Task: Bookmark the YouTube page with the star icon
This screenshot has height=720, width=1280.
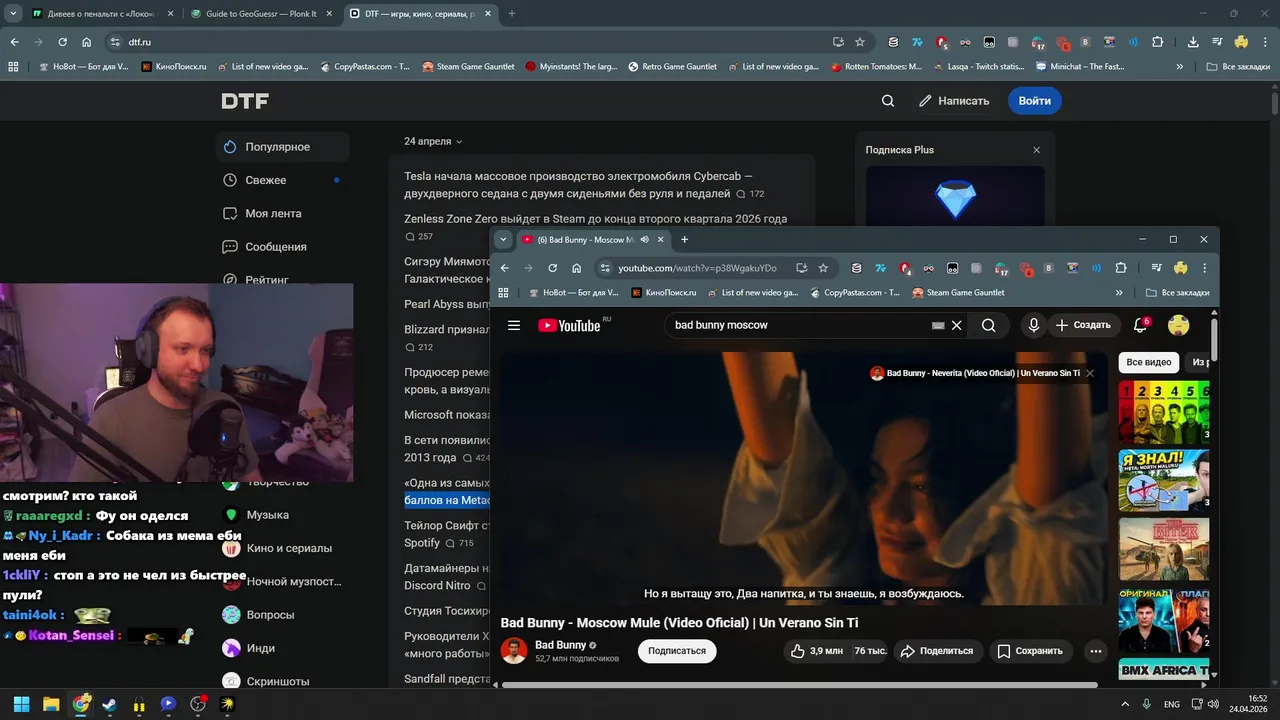Action: (823, 268)
